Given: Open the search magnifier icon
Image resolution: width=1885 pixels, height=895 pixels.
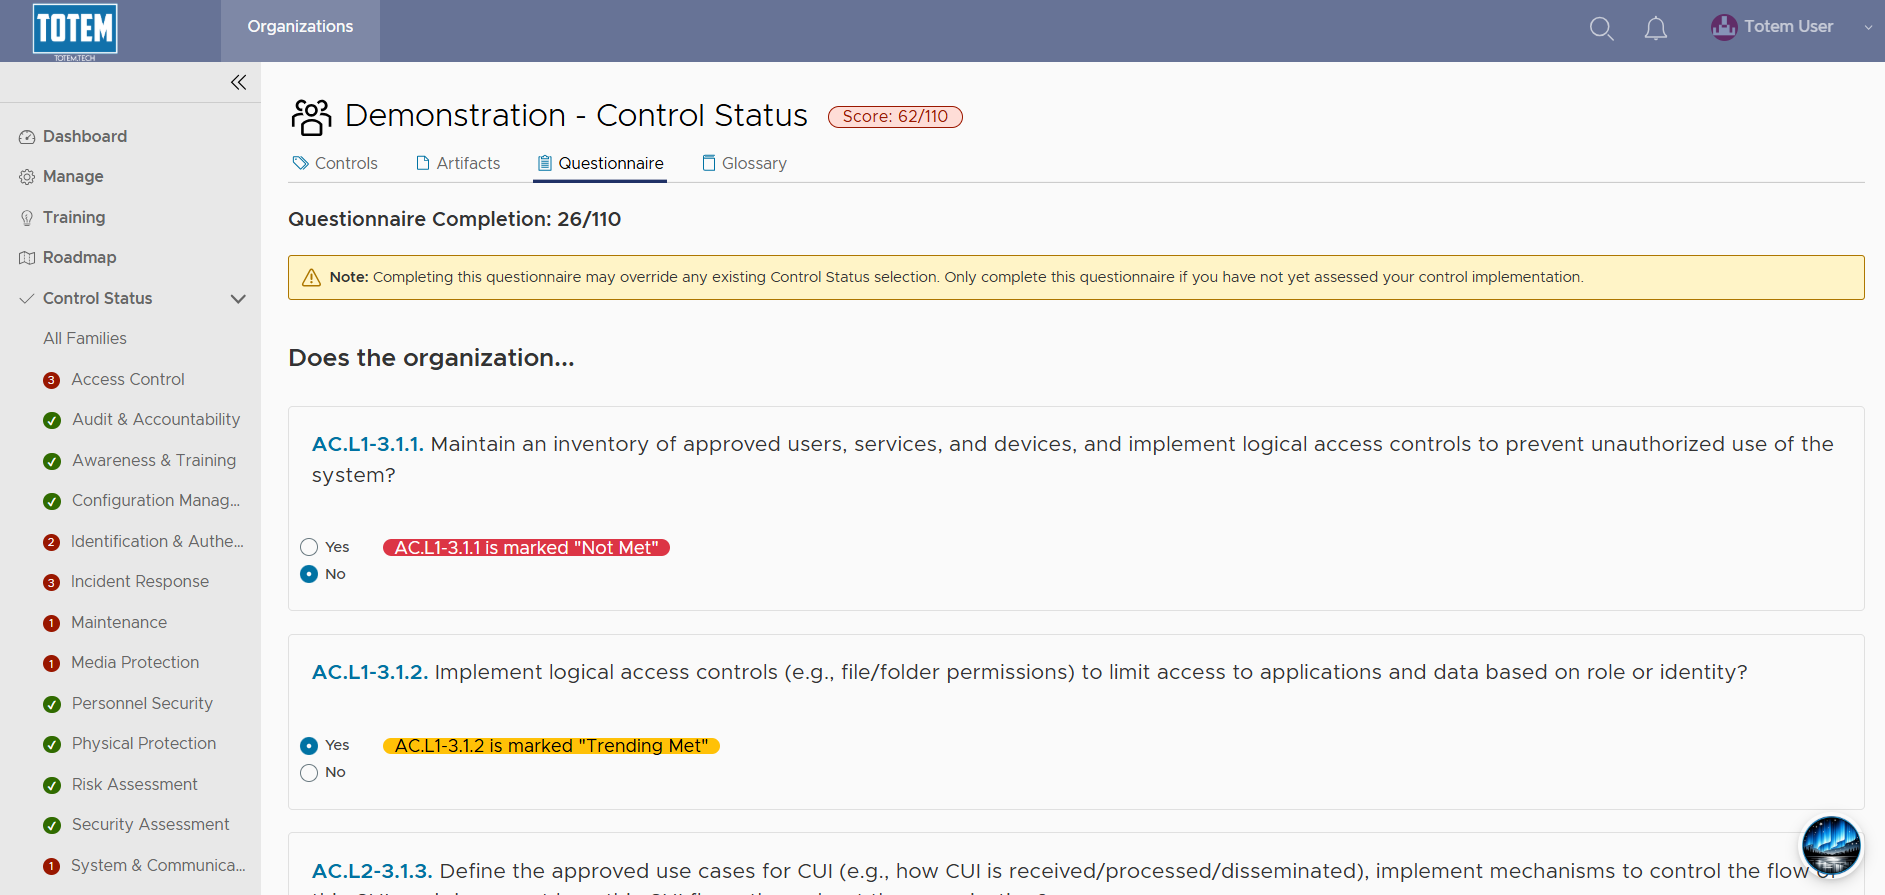Looking at the screenshot, I should point(1602,28).
